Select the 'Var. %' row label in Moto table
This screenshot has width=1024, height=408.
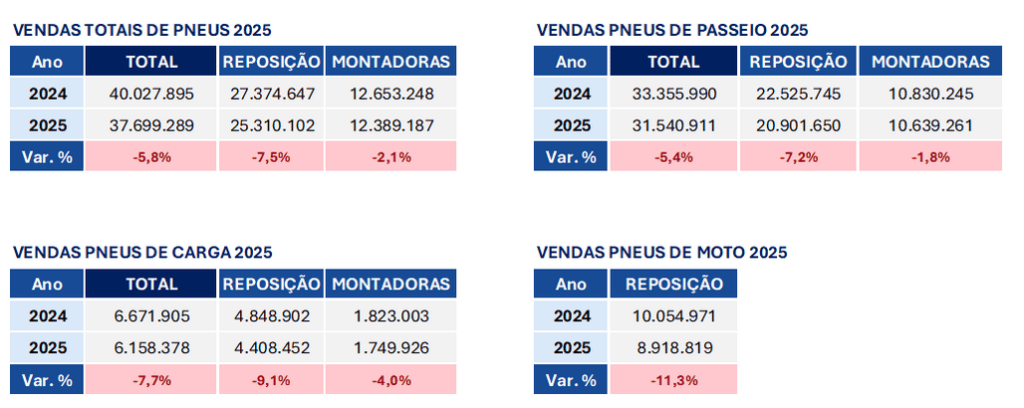point(570,379)
